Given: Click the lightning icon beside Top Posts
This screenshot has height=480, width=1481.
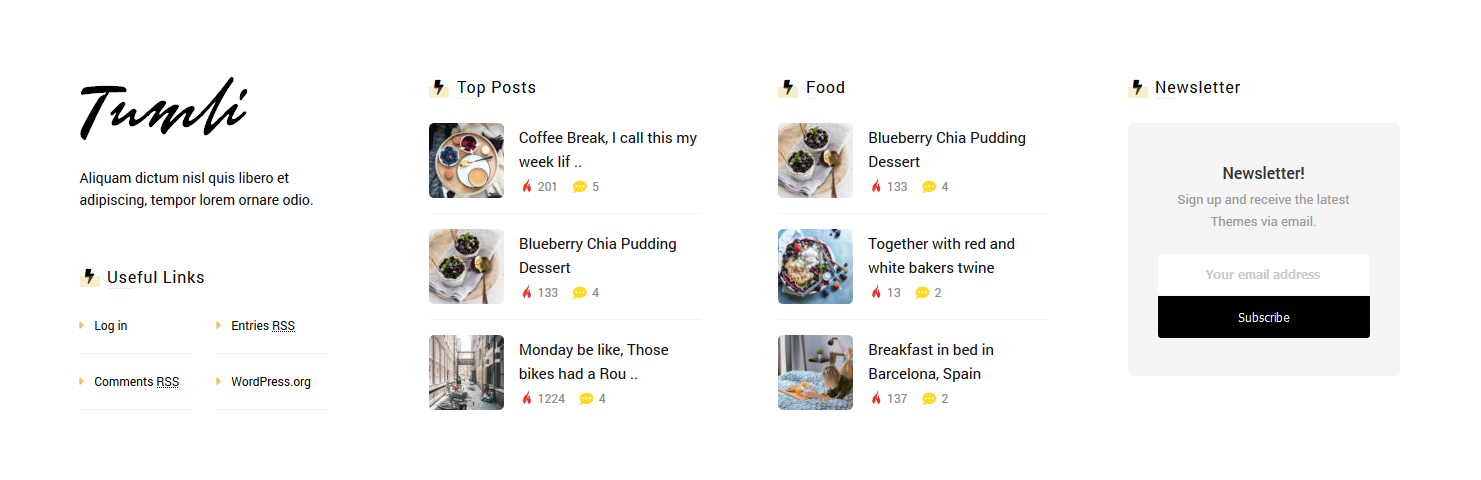Looking at the screenshot, I should (x=438, y=88).
